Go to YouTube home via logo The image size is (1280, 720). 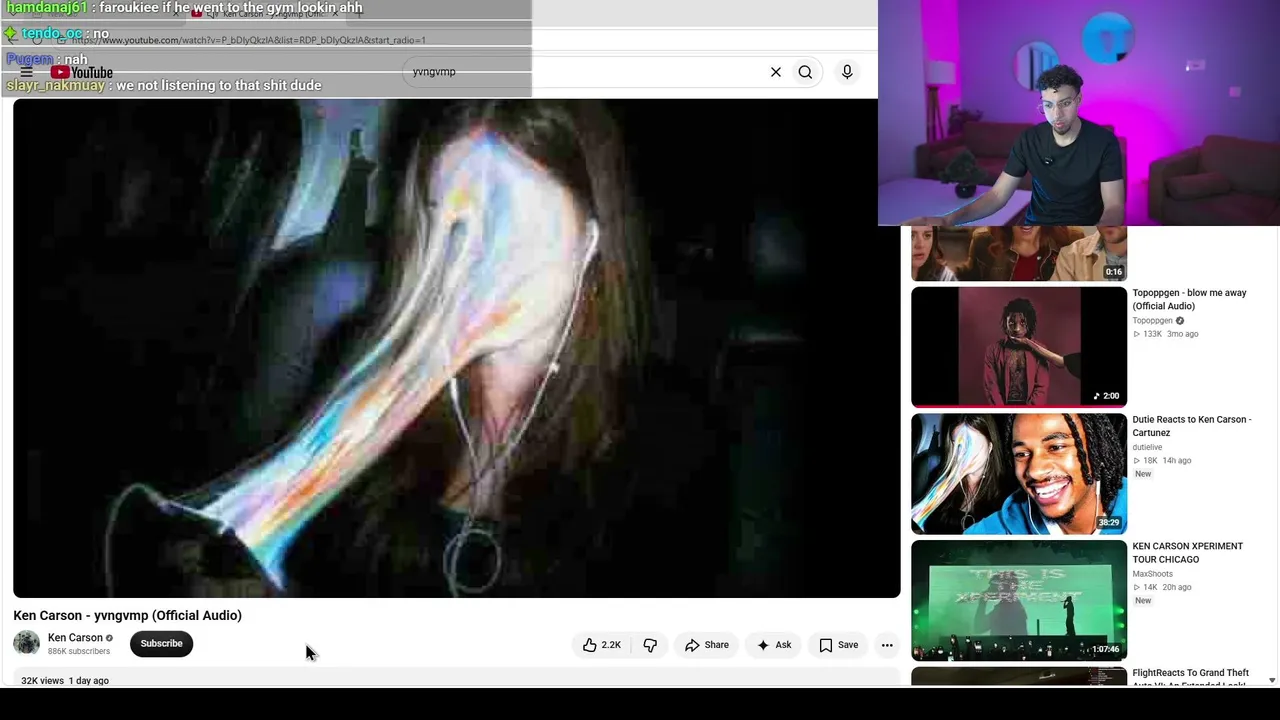82,72
